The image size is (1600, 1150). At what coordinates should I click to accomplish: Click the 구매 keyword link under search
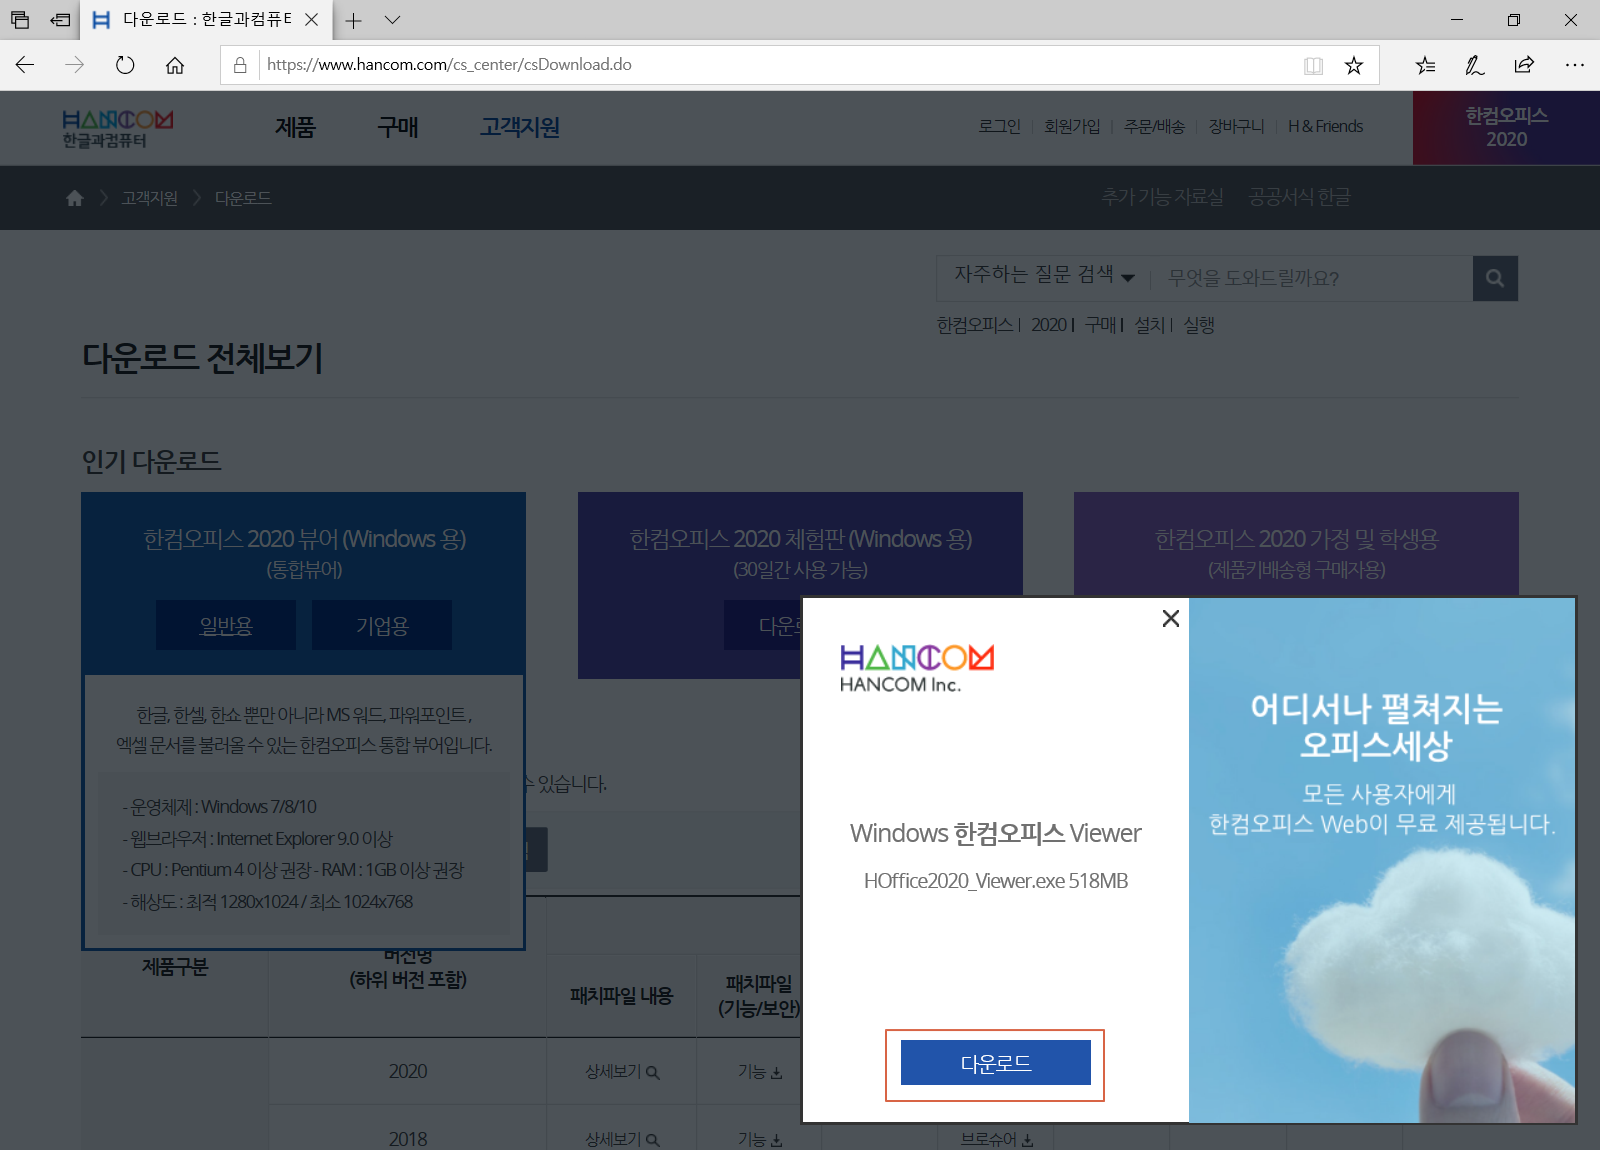tap(1101, 325)
